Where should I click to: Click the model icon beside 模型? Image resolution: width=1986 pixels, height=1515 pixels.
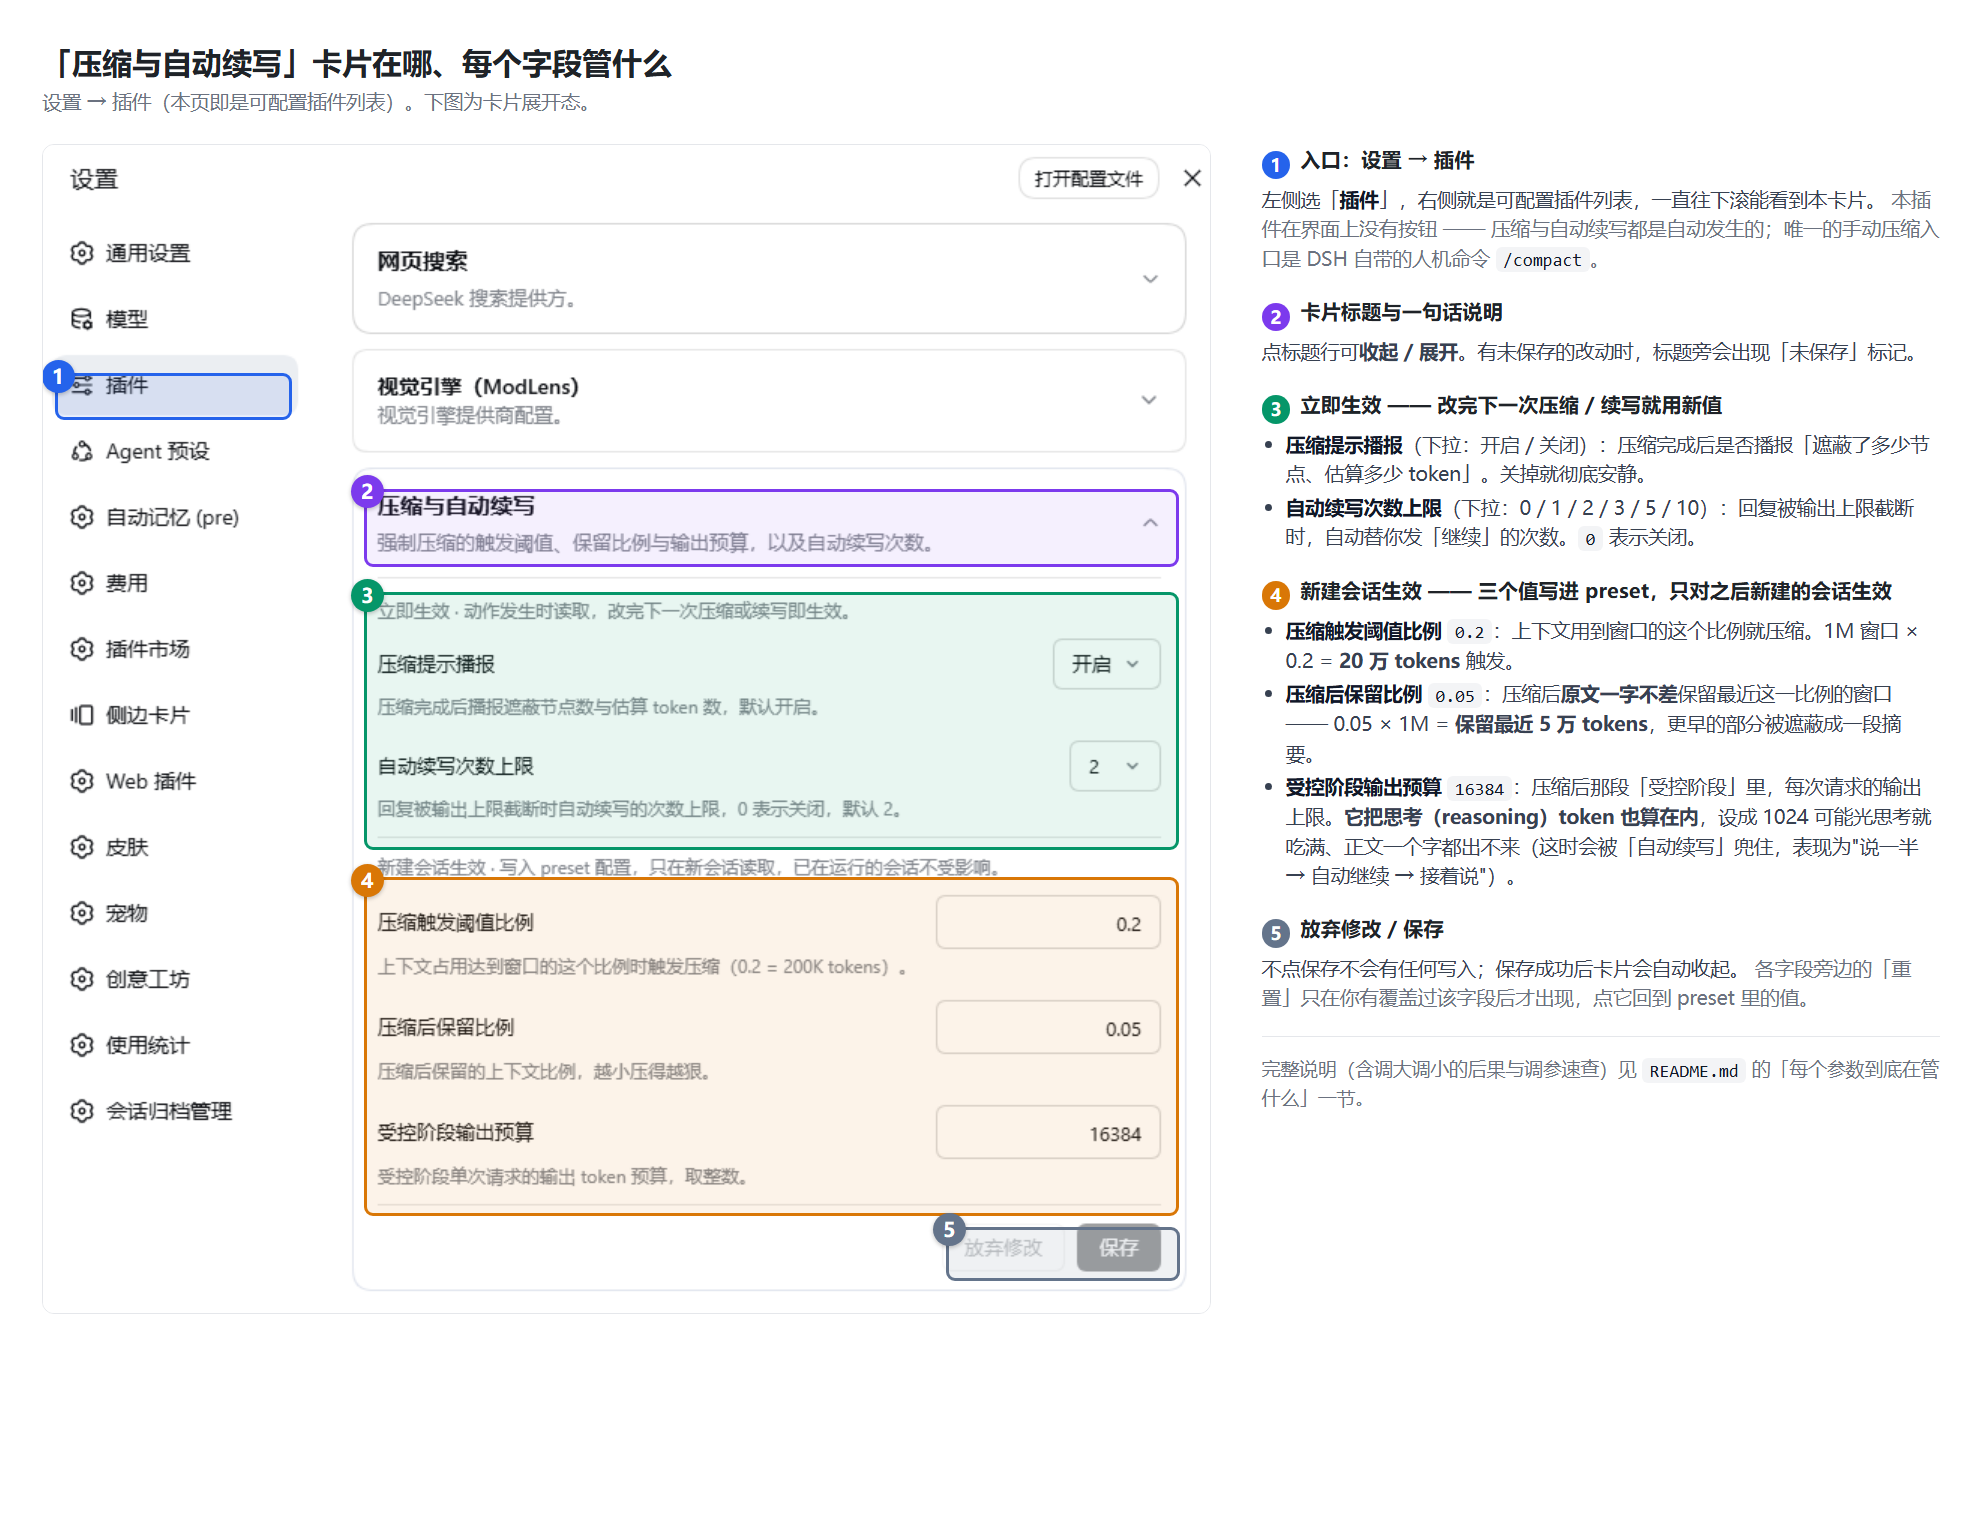(x=82, y=319)
